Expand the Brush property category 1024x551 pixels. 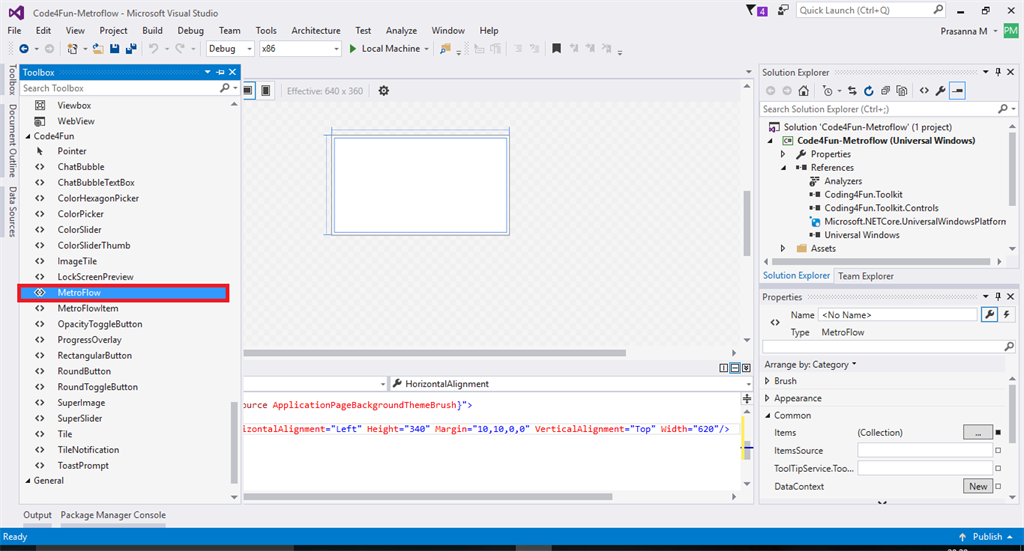(767, 381)
